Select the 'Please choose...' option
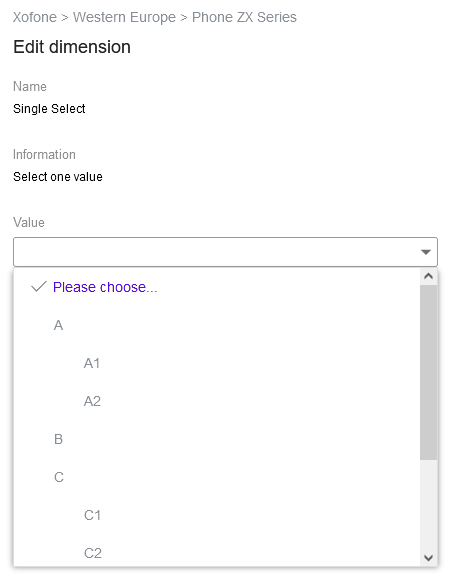The width and height of the screenshot is (451, 579). [217, 287]
